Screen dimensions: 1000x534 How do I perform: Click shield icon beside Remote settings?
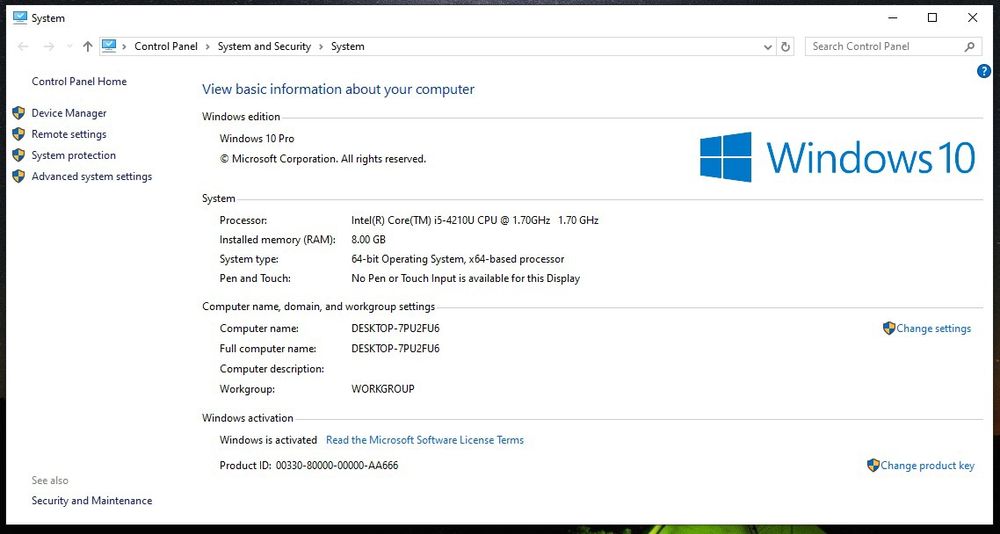[x=18, y=134]
